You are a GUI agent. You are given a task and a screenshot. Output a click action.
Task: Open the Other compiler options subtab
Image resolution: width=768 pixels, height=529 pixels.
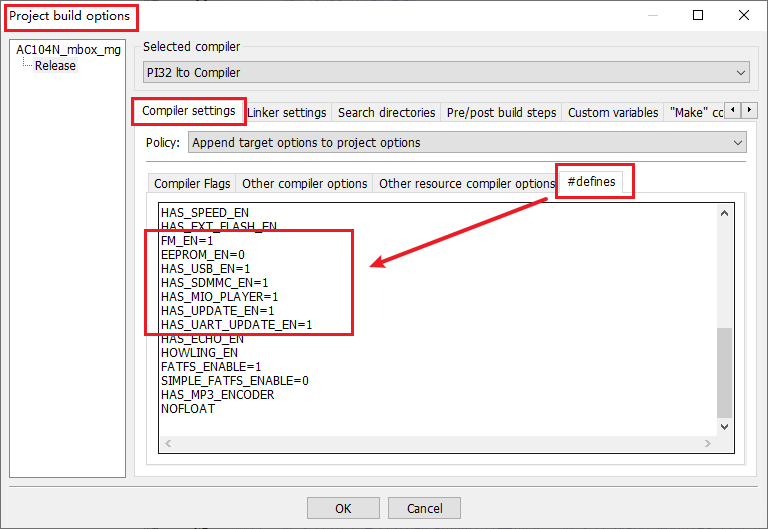coord(304,184)
